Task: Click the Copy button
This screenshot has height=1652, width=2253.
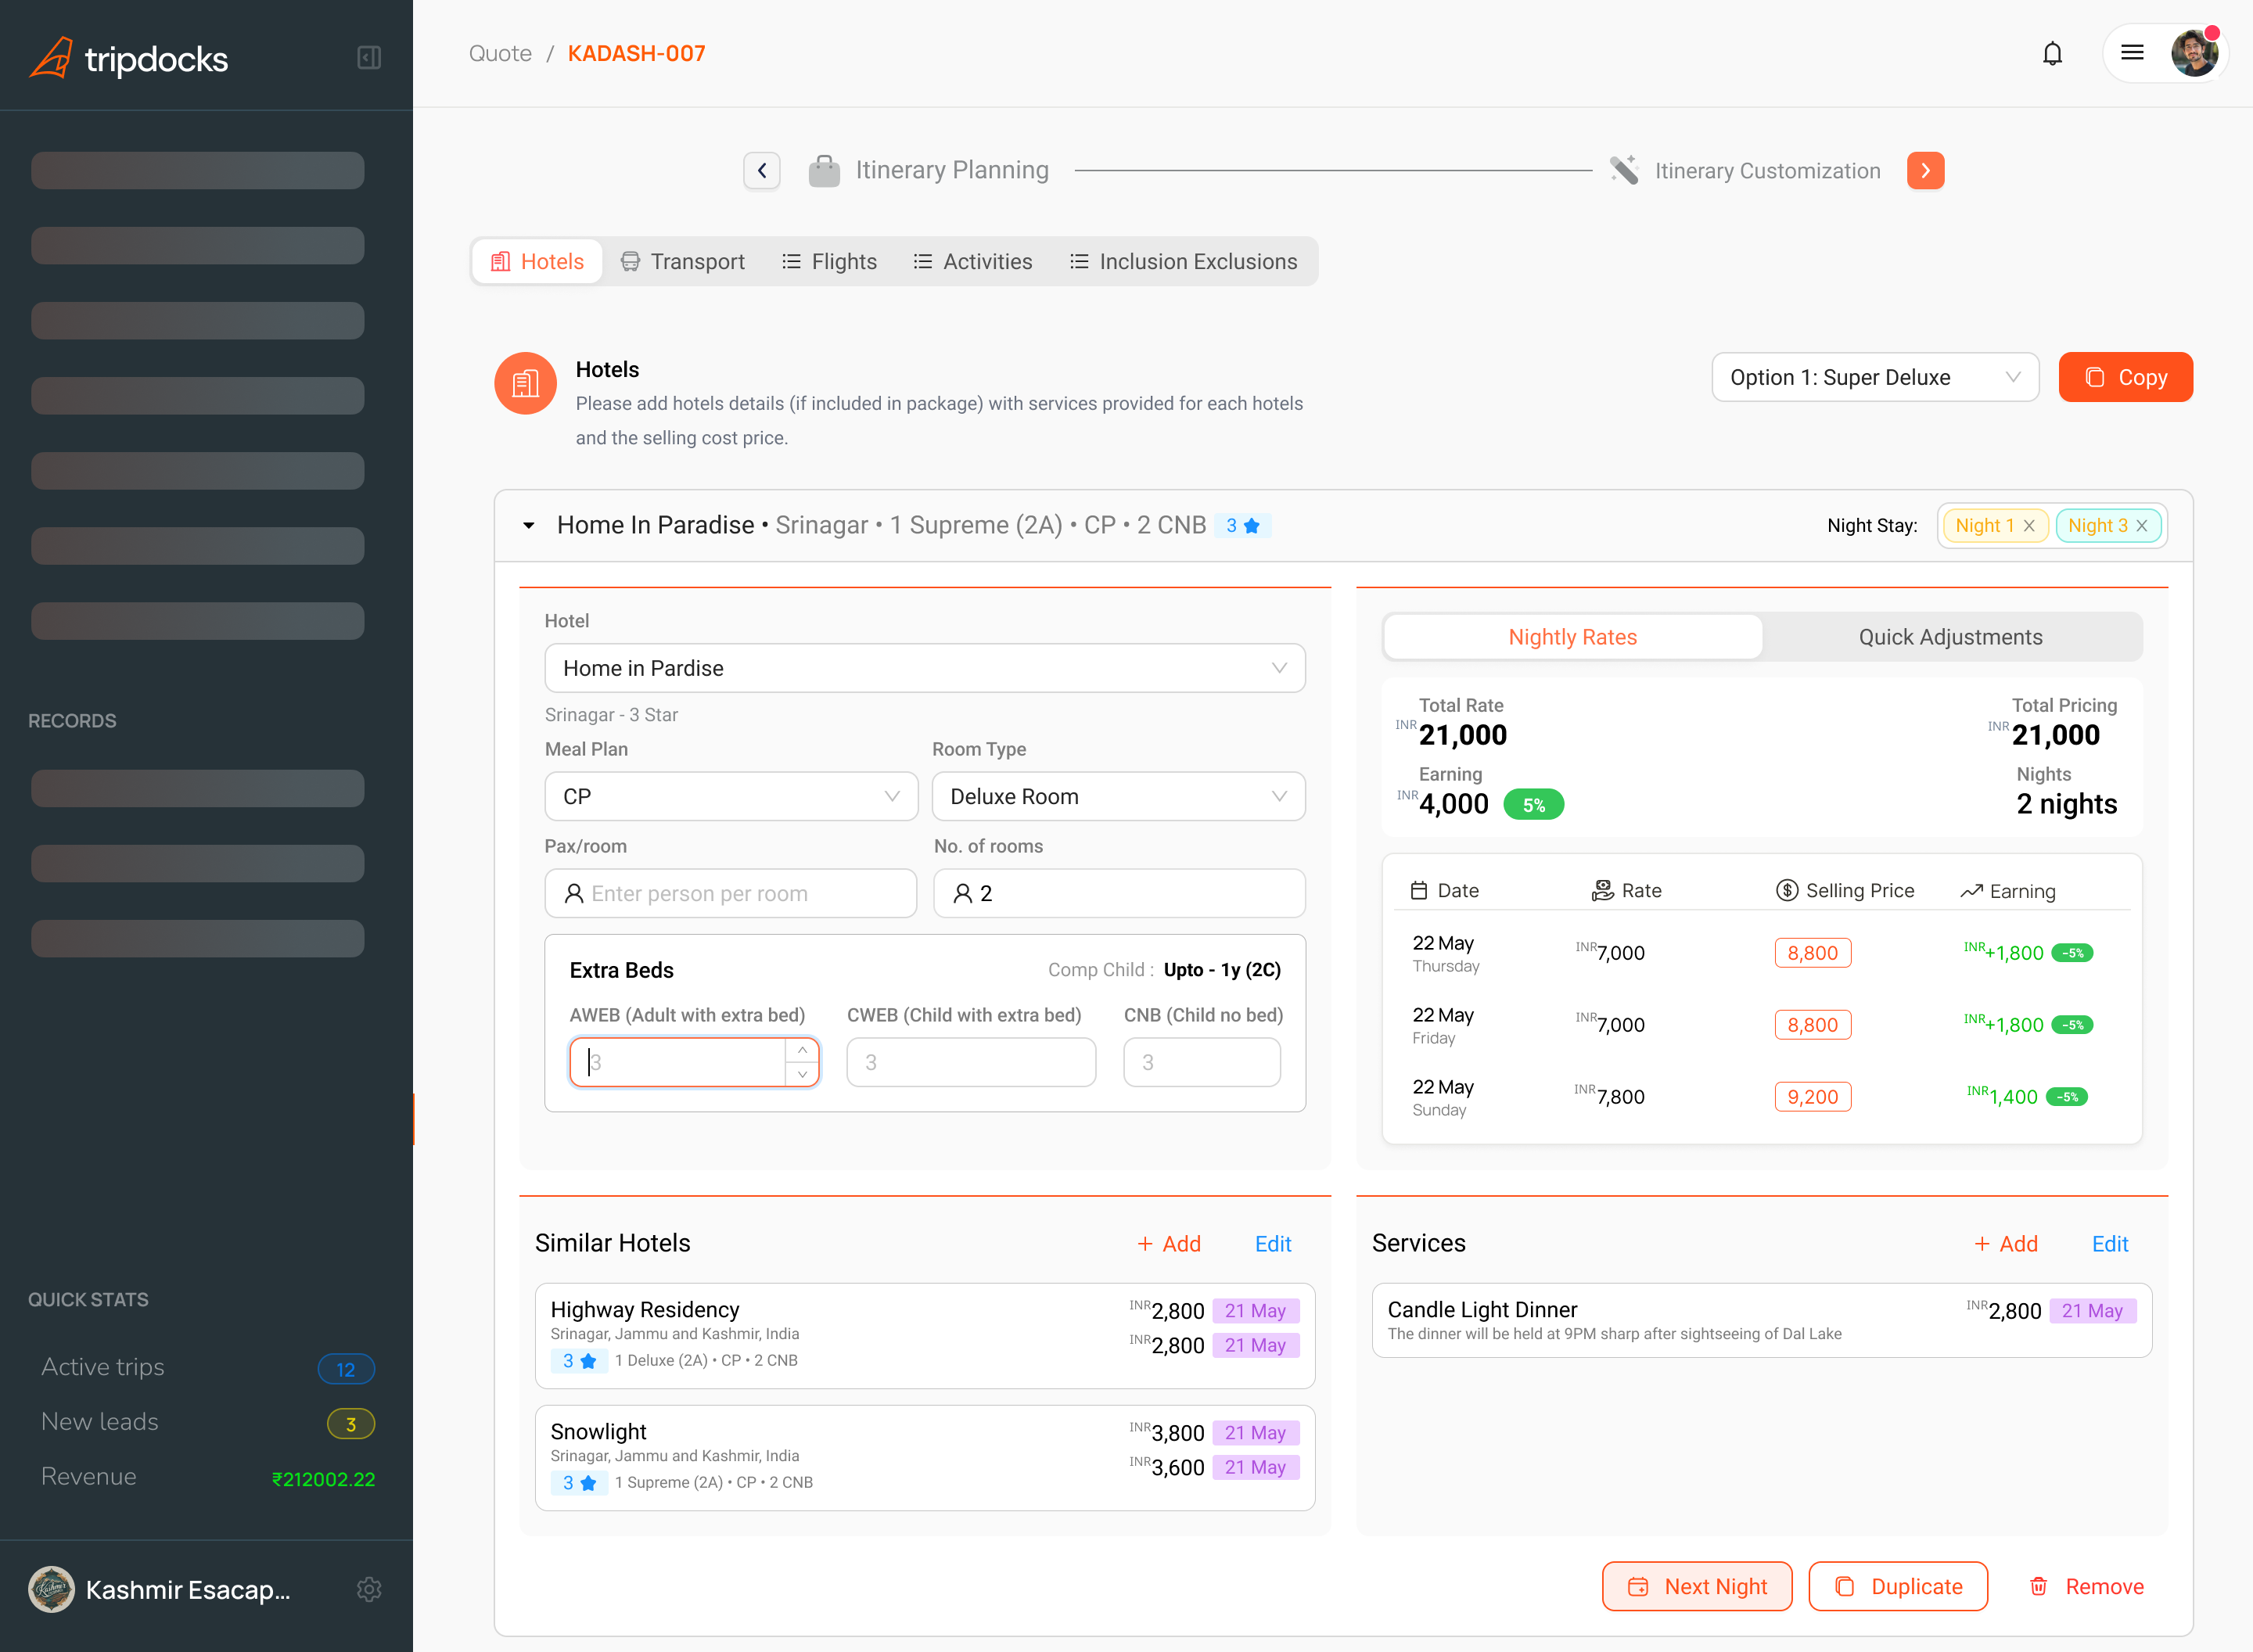Action: [2125, 377]
